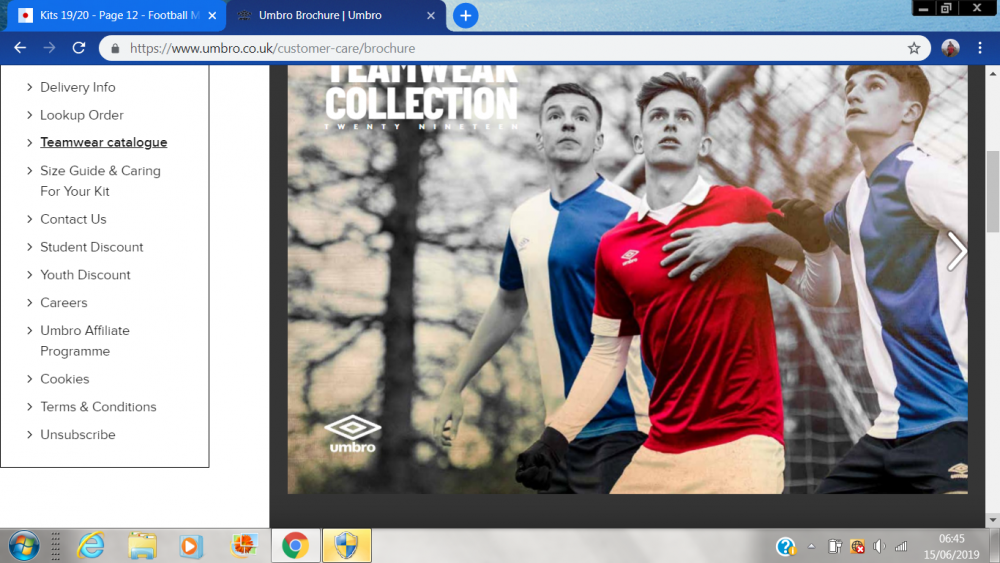
Task: Open a new browser tab
Action: click(x=465, y=16)
